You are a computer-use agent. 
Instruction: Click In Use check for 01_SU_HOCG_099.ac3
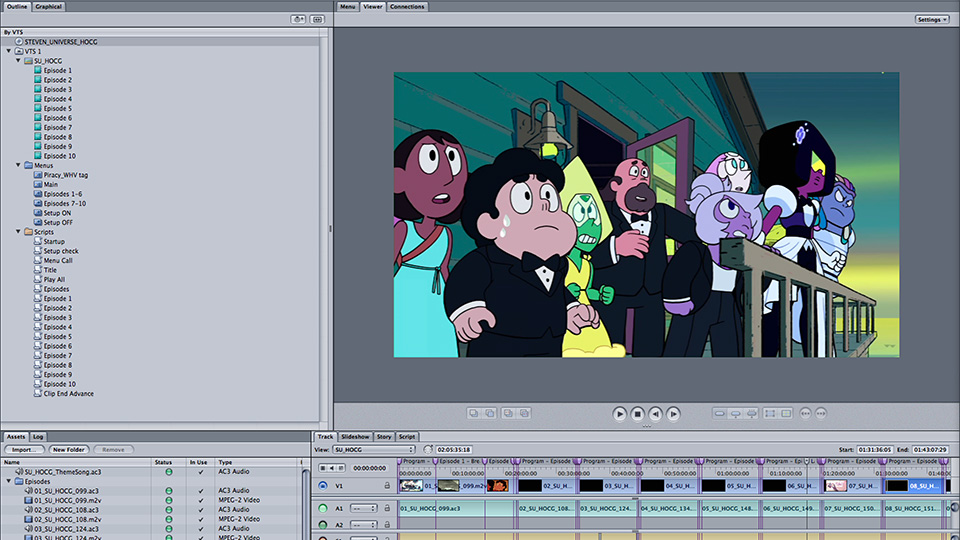(x=200, y=491)
